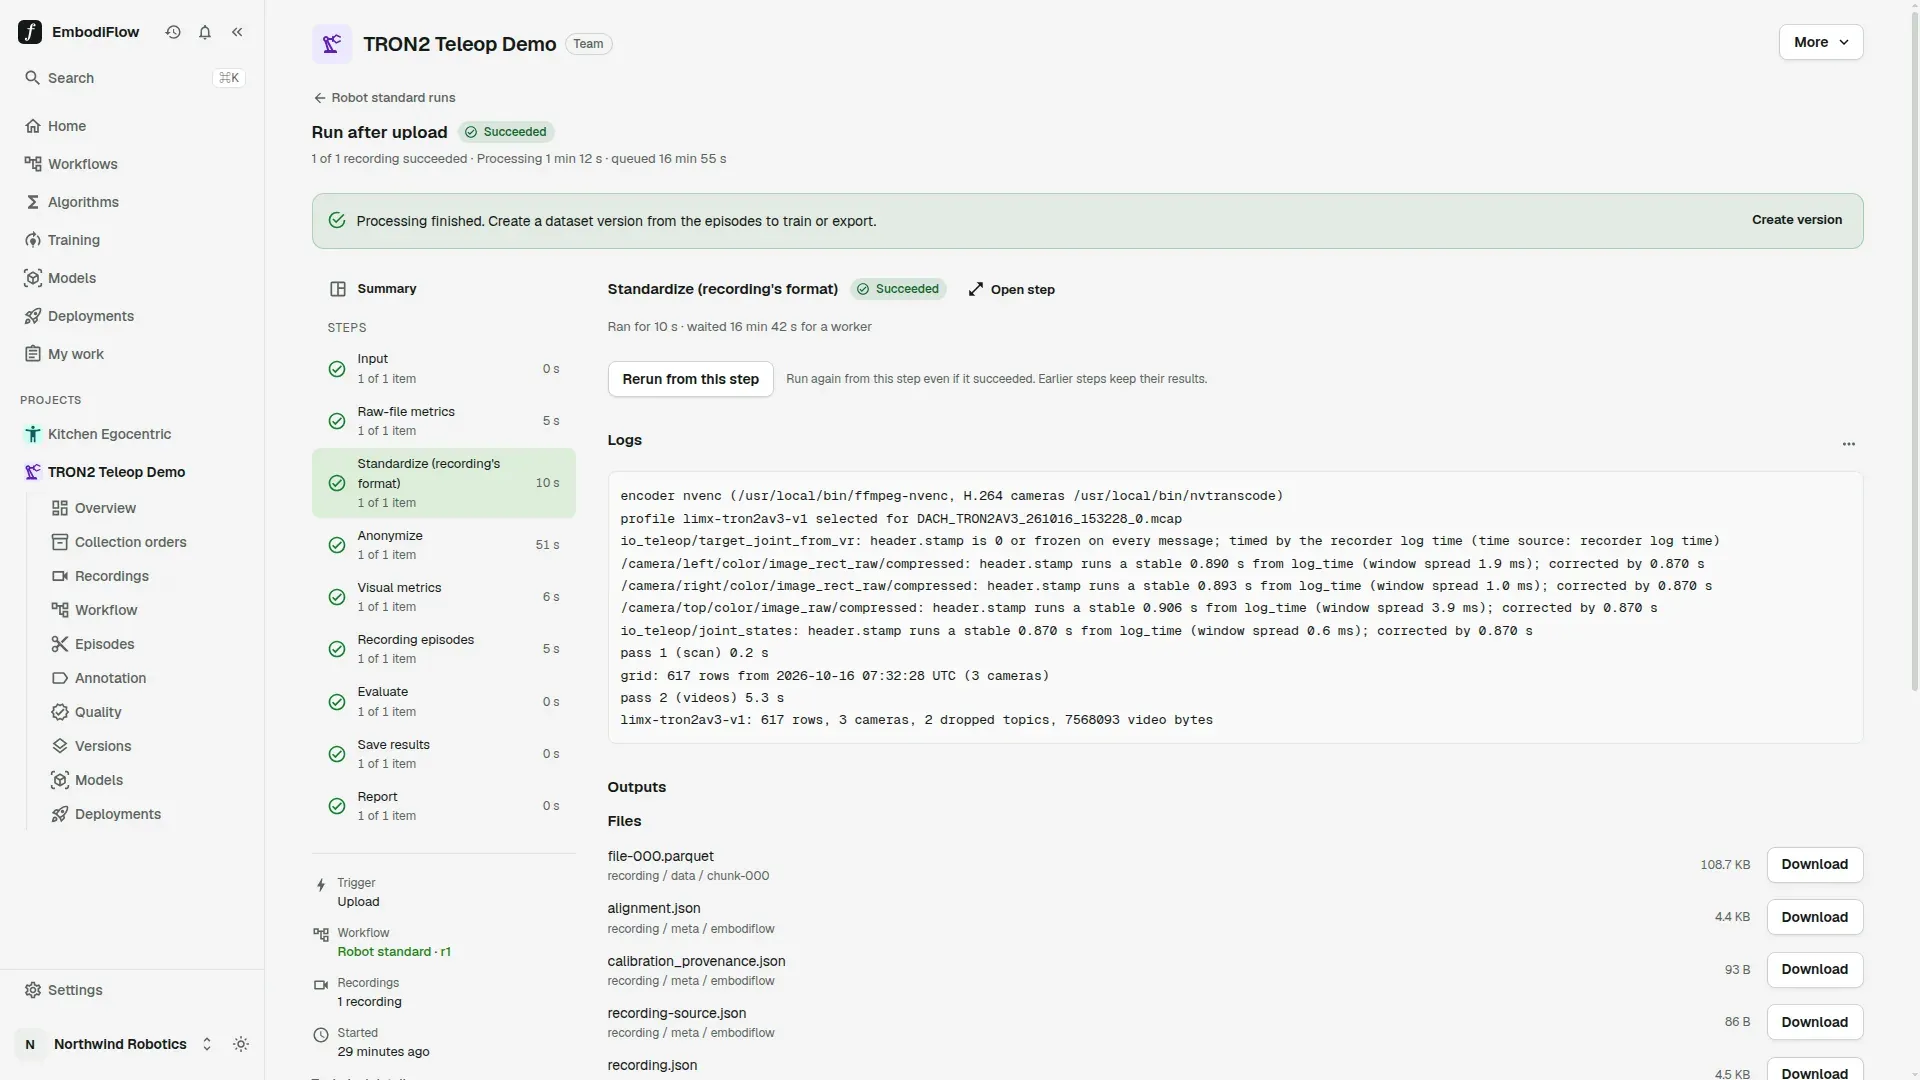Open Versions page
The height and width of the screenshot is (1080, 1920).
tap(146, 746)
